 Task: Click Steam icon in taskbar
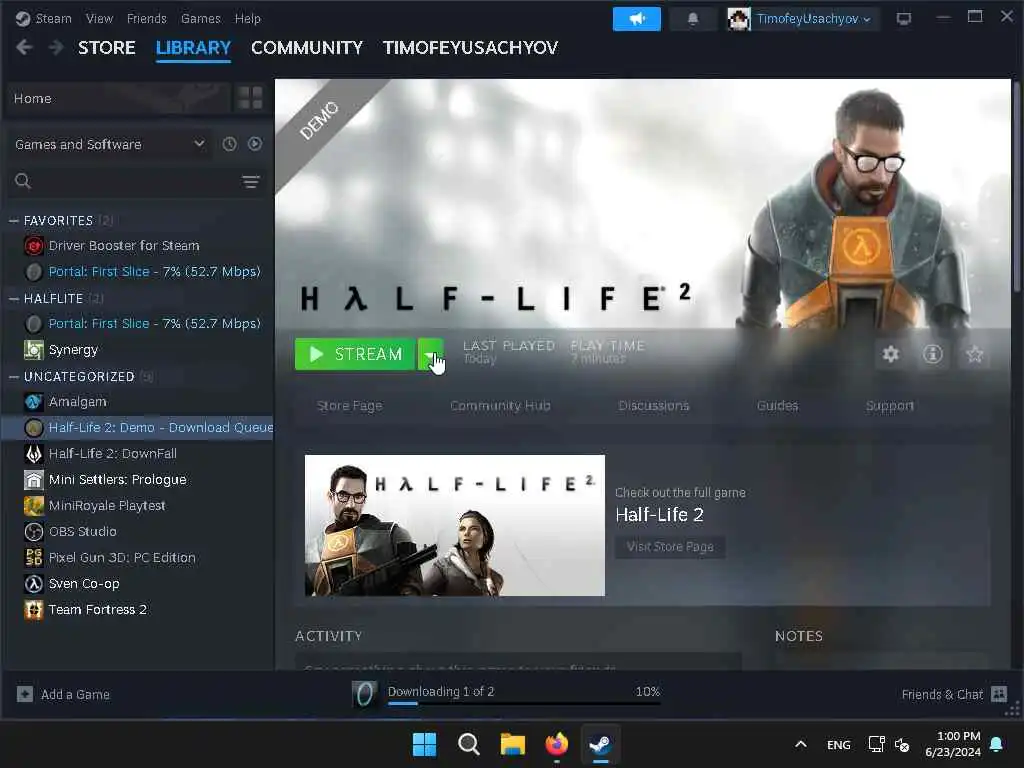point(600,744)
